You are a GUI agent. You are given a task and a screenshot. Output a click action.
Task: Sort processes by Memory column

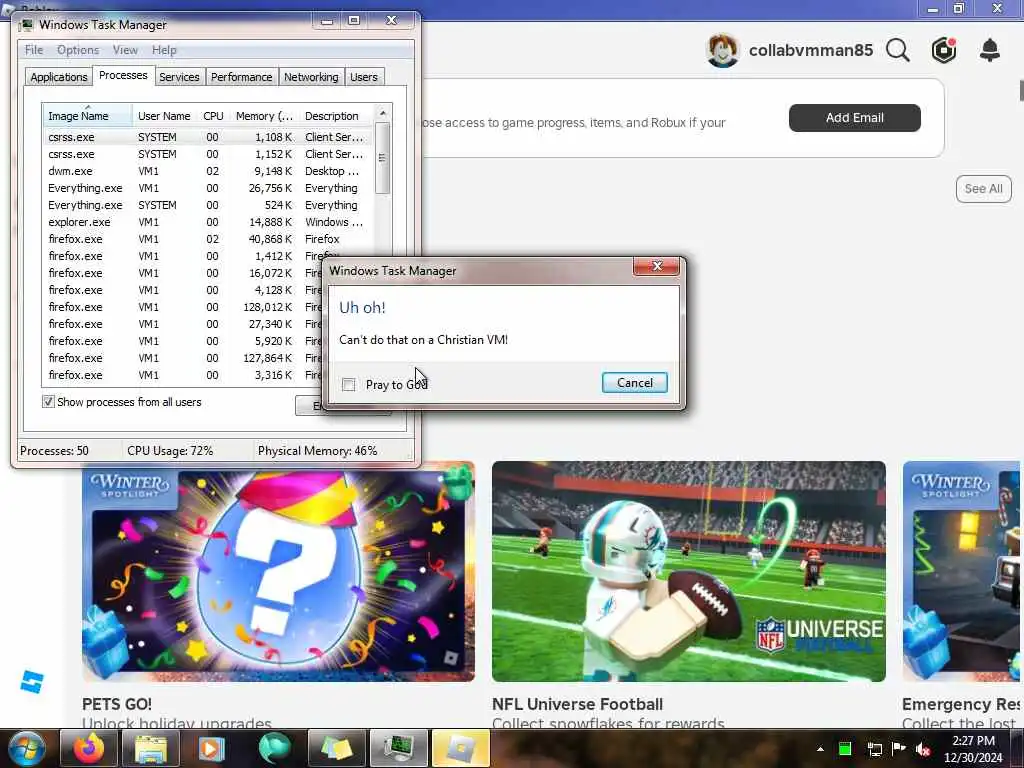[264, 116]
